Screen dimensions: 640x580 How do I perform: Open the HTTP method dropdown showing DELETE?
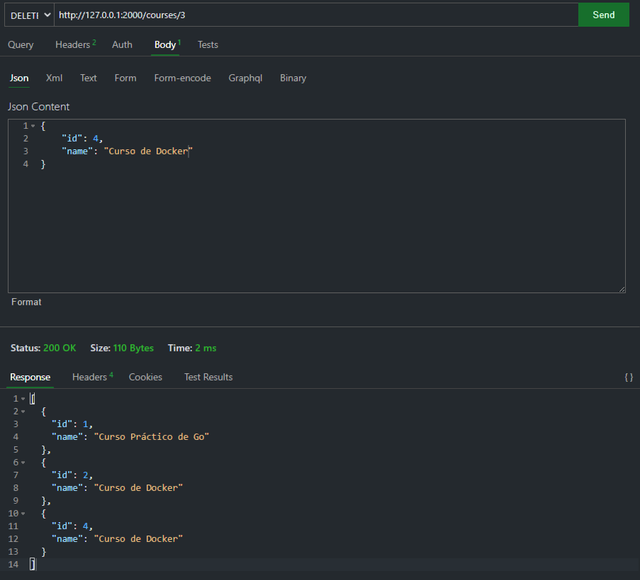pos(29,15)
